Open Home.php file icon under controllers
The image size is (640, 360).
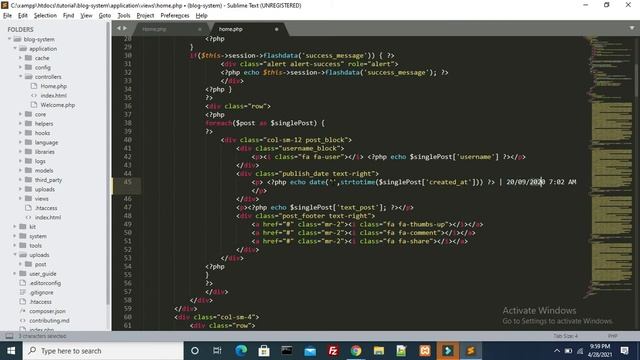point(34,86)
